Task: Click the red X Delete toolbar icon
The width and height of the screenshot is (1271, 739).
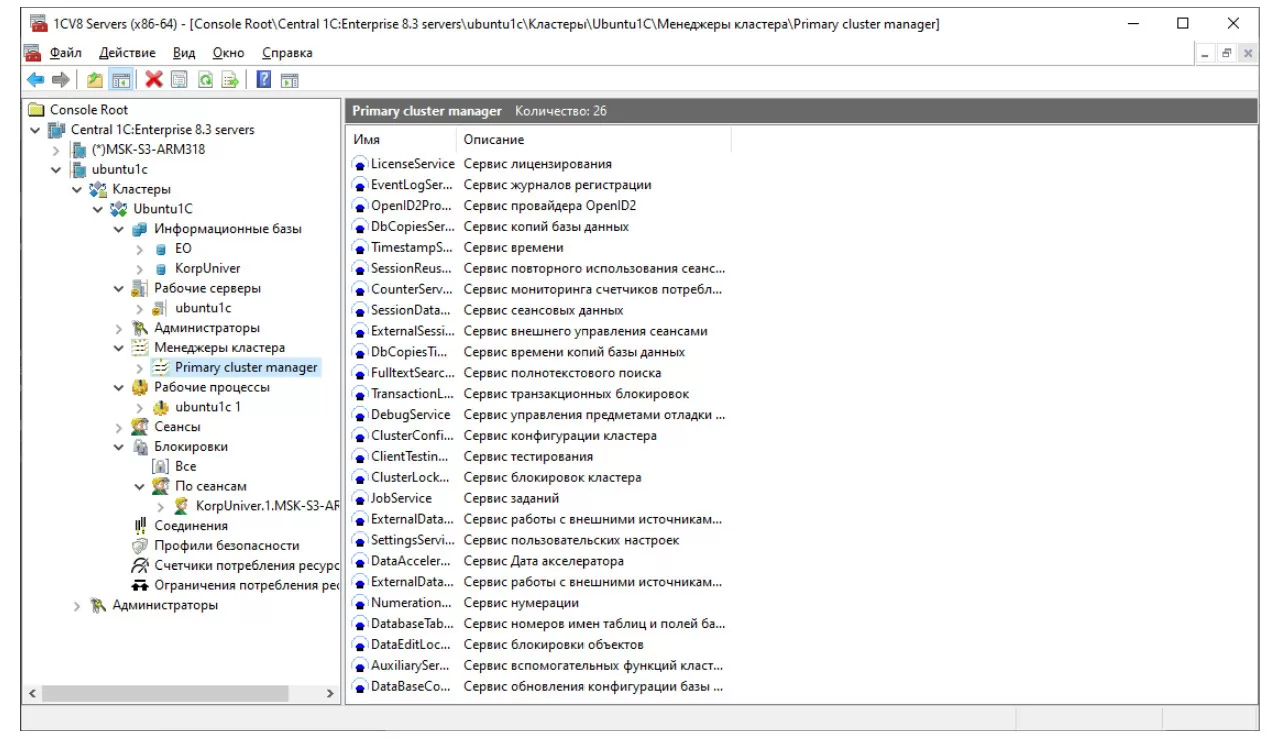Action: [153, 80]
